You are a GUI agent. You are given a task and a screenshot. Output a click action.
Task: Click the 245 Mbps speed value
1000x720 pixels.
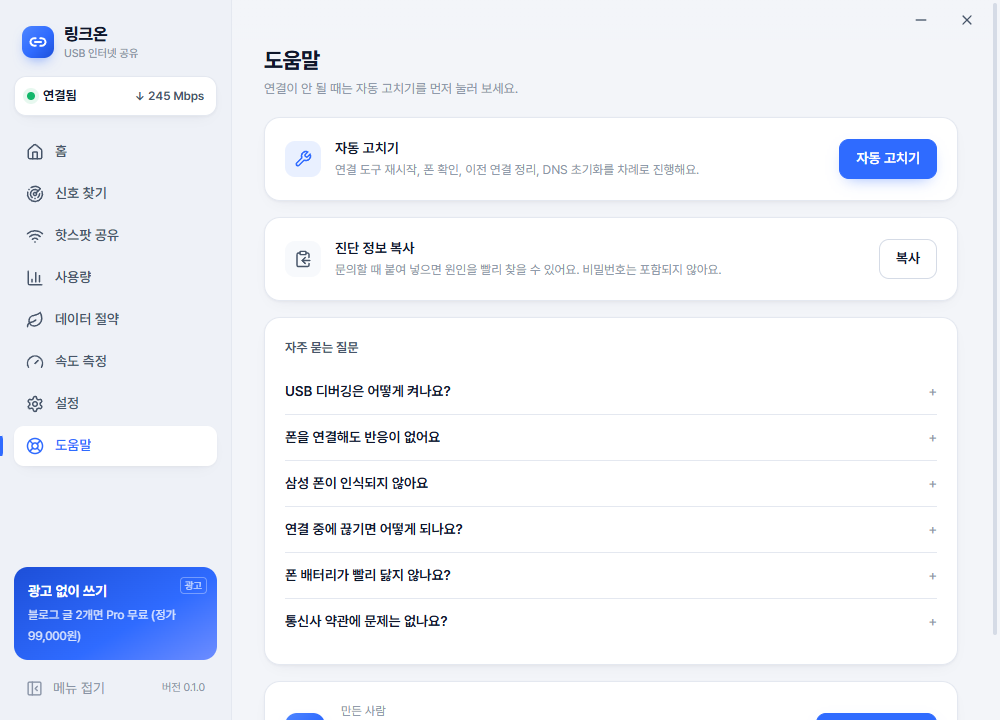[x=176, y=96]
